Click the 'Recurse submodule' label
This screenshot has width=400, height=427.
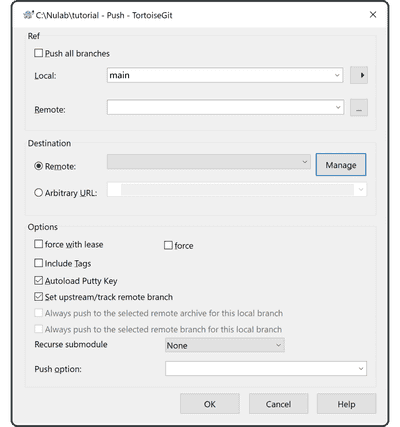click(x=71, y=344)
